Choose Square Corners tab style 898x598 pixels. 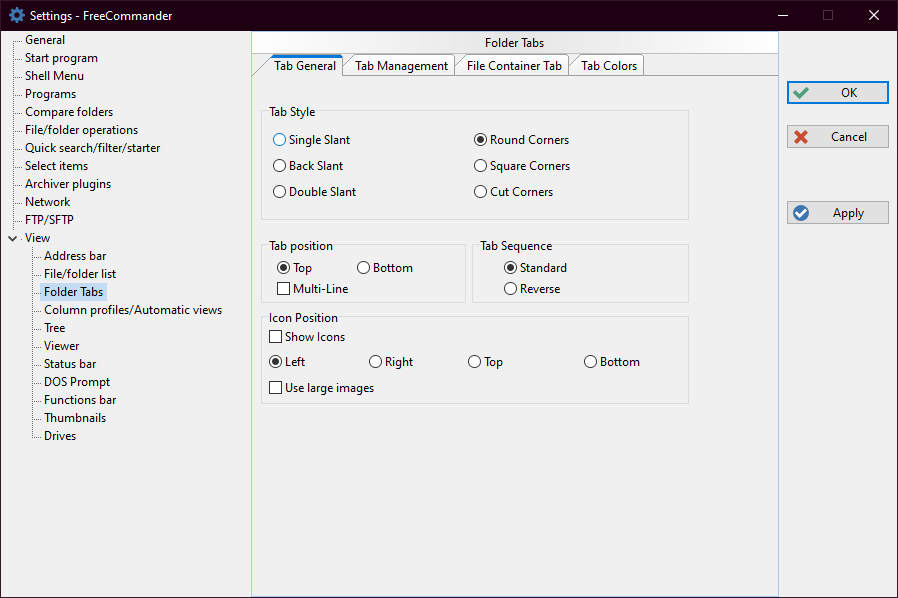pos(481,166)
